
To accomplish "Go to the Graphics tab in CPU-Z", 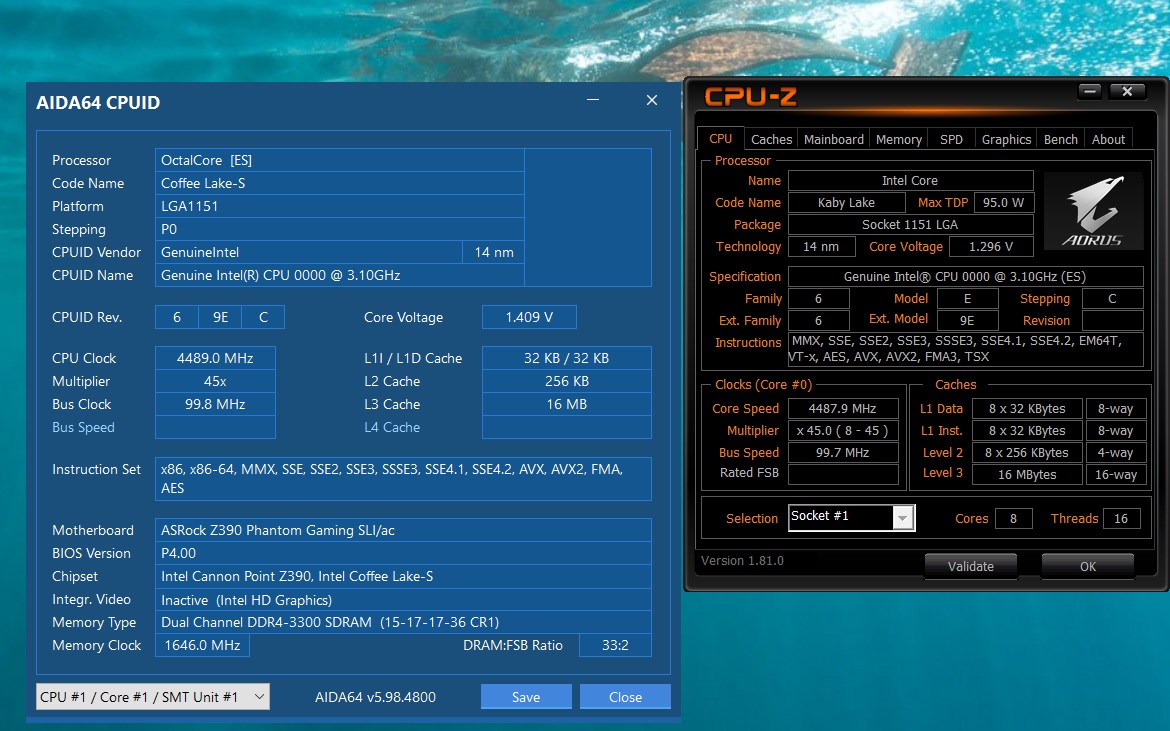I will tap(1006, 139).
